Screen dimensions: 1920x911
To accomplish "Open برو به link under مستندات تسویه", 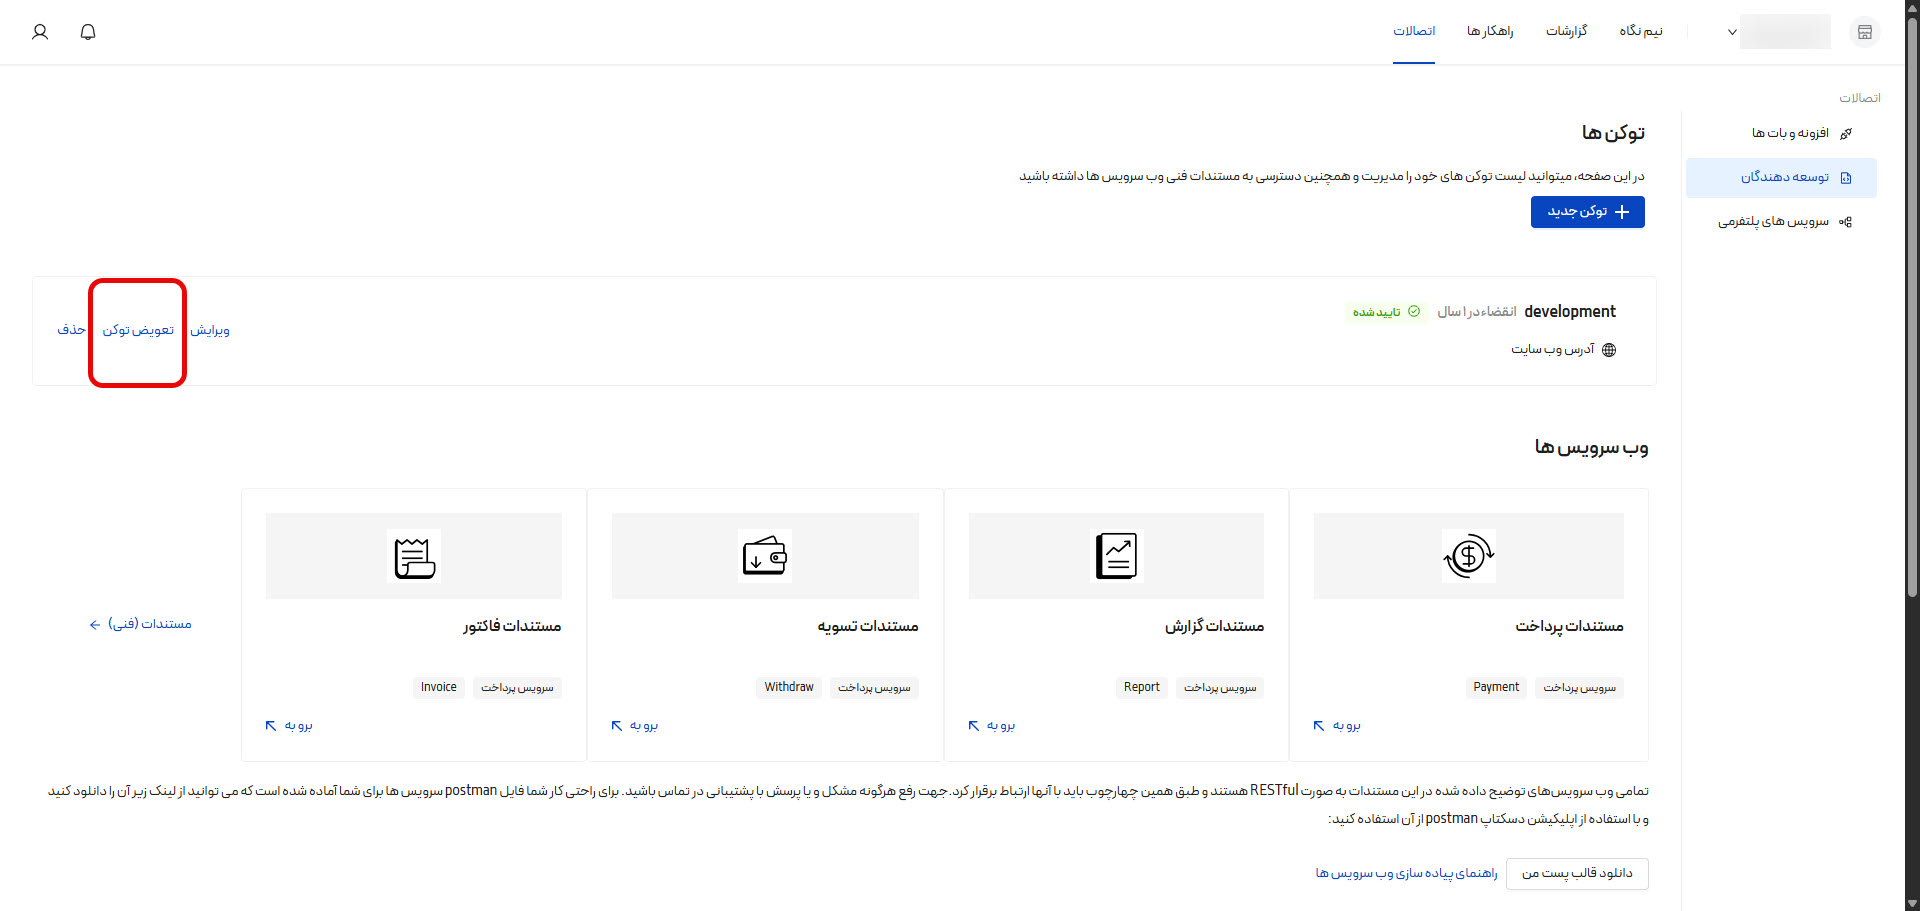I will pyautogui.click(x=634, y=725).
